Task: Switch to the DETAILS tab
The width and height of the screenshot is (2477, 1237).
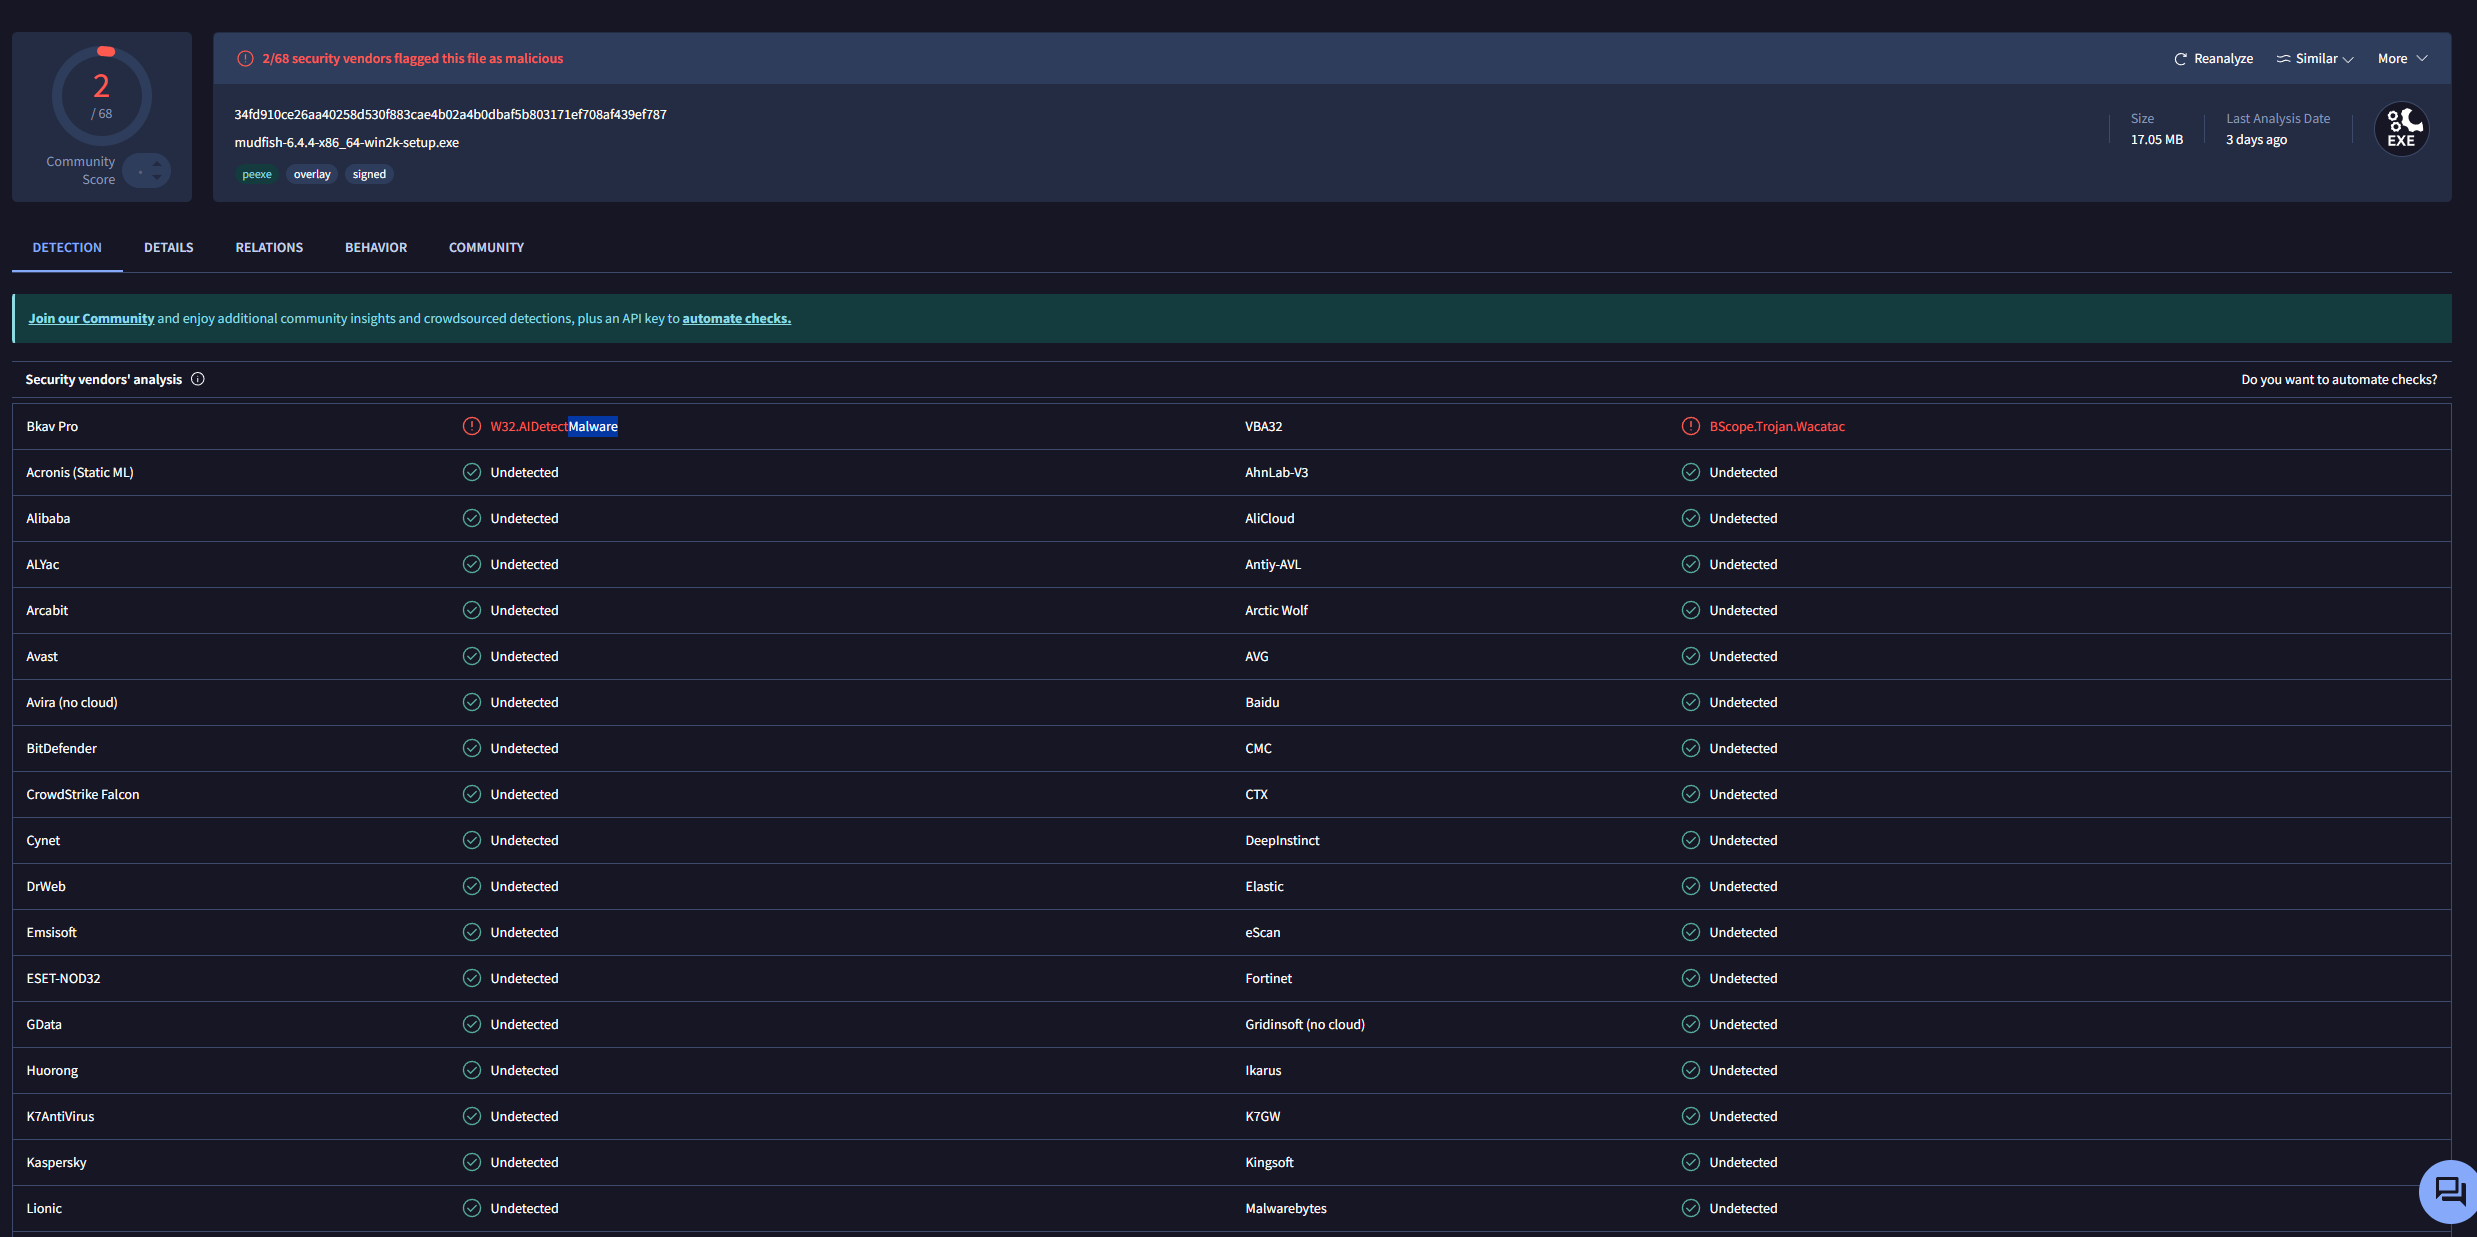Action: tap(168, 247)
